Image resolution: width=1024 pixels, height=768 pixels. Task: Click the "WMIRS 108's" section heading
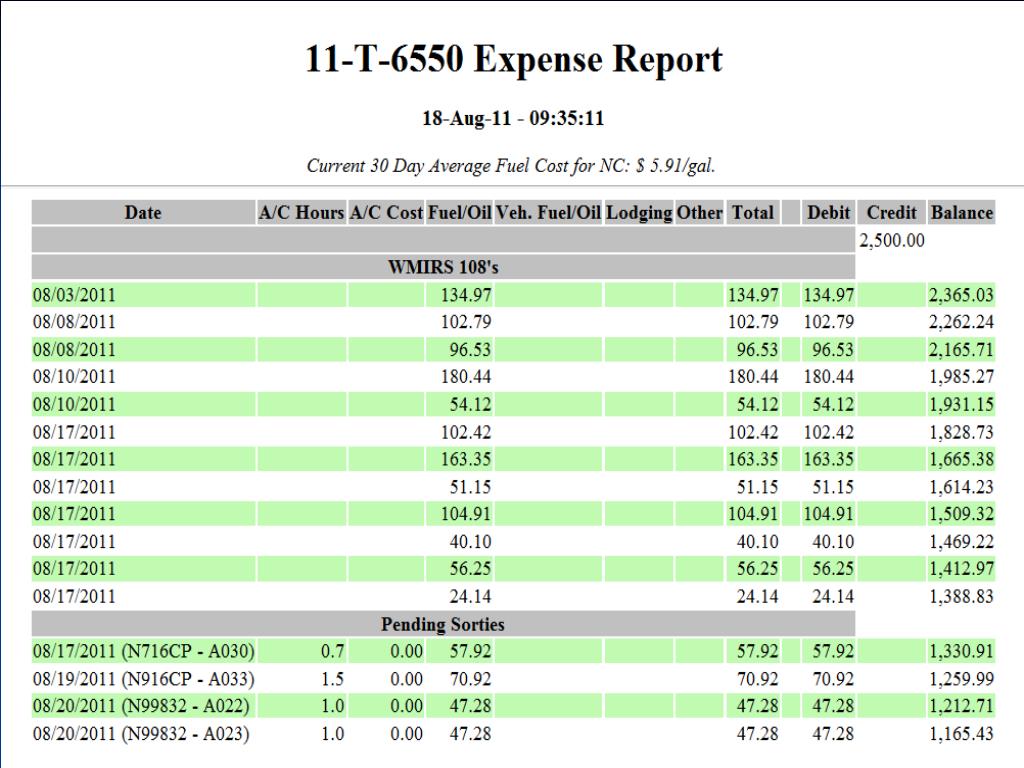coord(443,267)
